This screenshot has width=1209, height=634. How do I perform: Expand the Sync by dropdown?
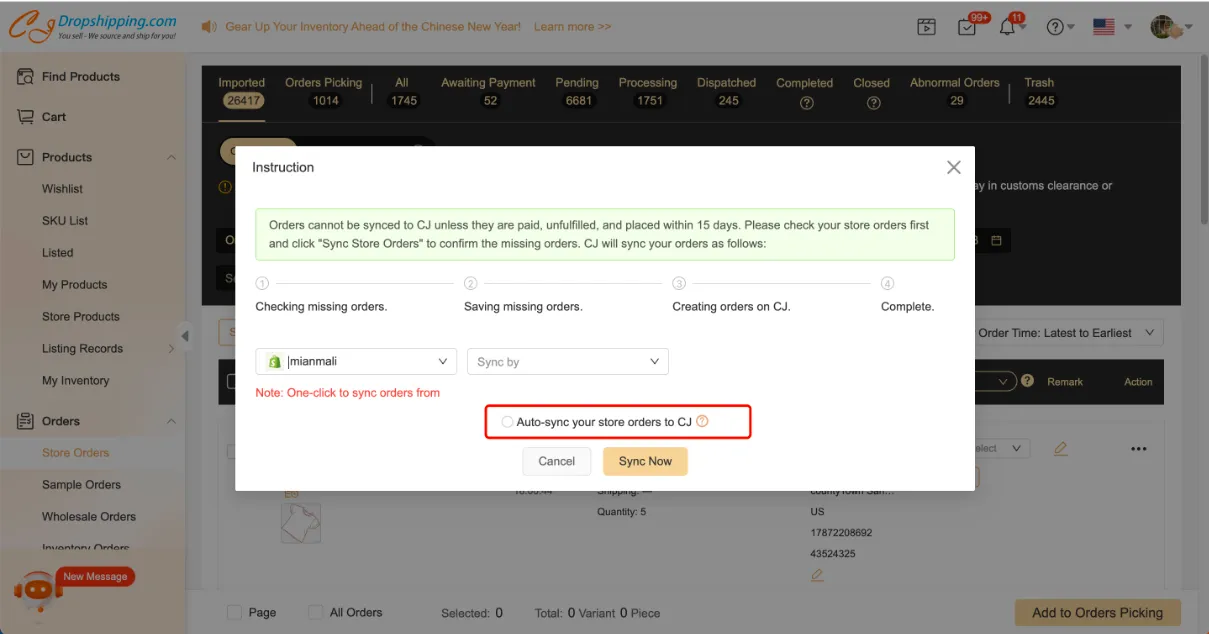coord(567,362)
